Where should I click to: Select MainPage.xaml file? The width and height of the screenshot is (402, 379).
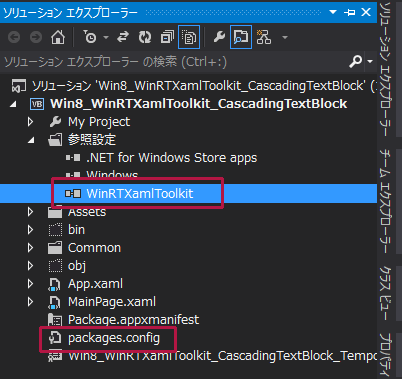point(112,302)
